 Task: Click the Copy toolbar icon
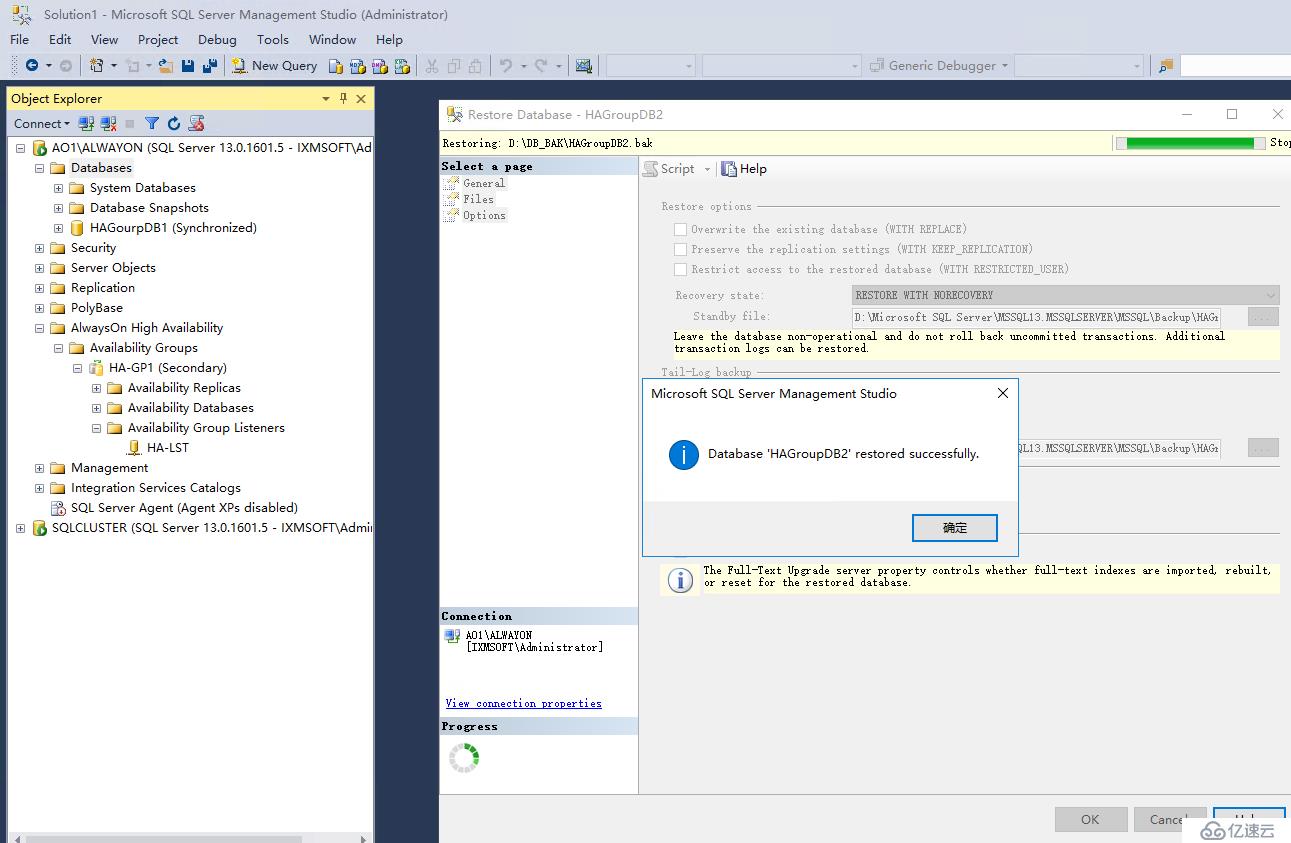point(454,66)
